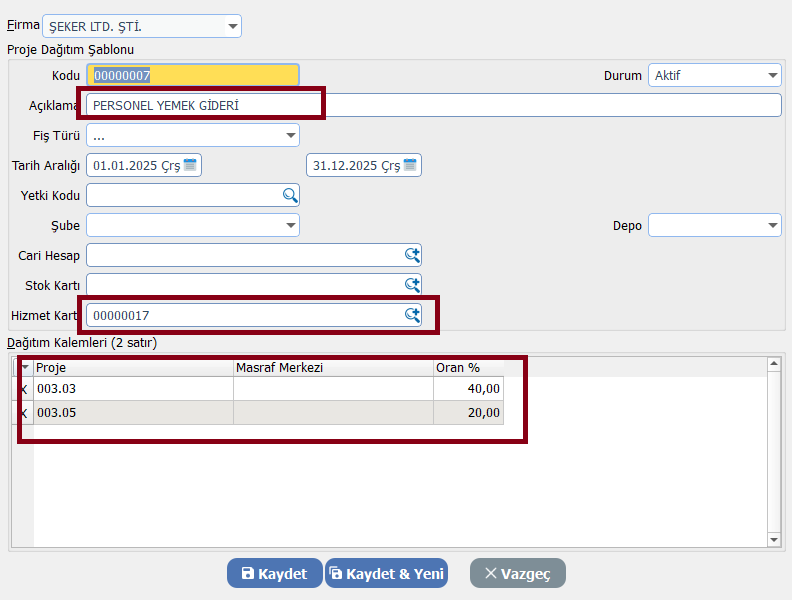Open grid options arrow left of Proje header
This screenshot has width=792, height=600.
pos(24,367)
